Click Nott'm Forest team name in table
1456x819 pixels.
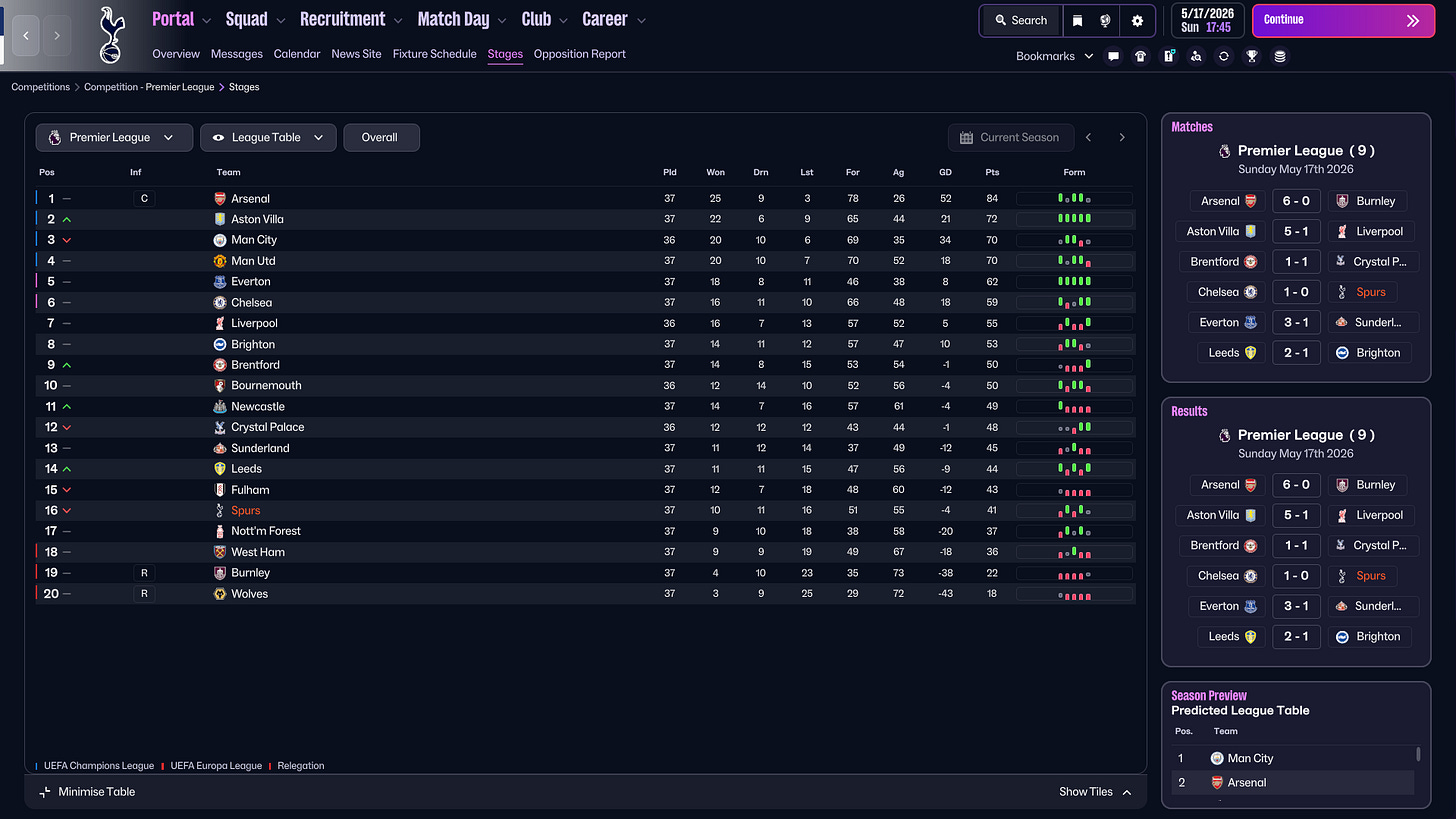point(266,531)
